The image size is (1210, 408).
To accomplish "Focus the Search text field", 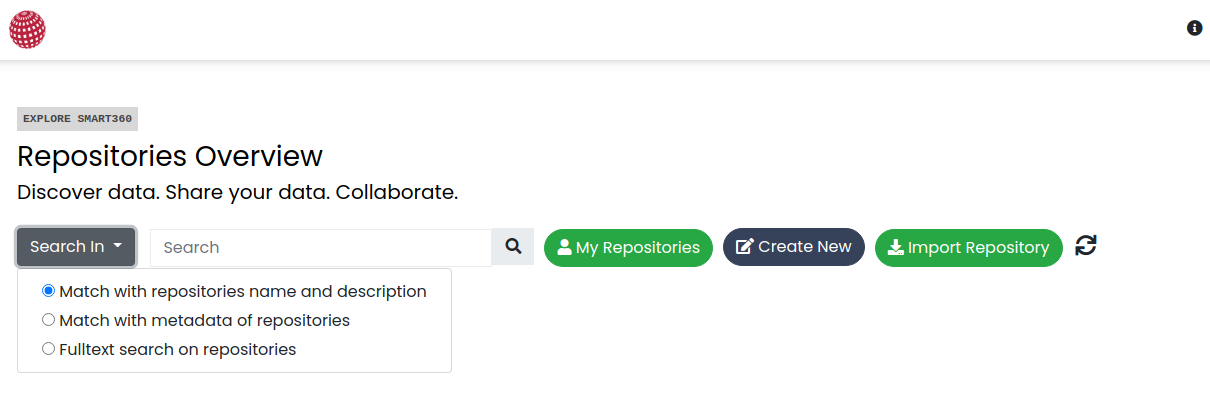I will pyautogui.click(x=321, y=247).
